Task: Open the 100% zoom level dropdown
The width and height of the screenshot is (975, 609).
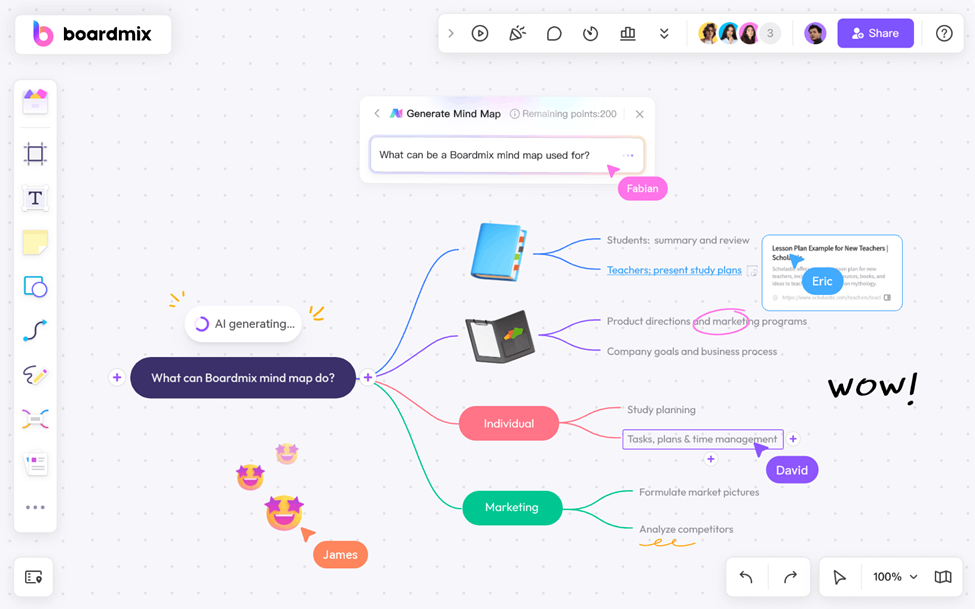Action: [891, 577]
